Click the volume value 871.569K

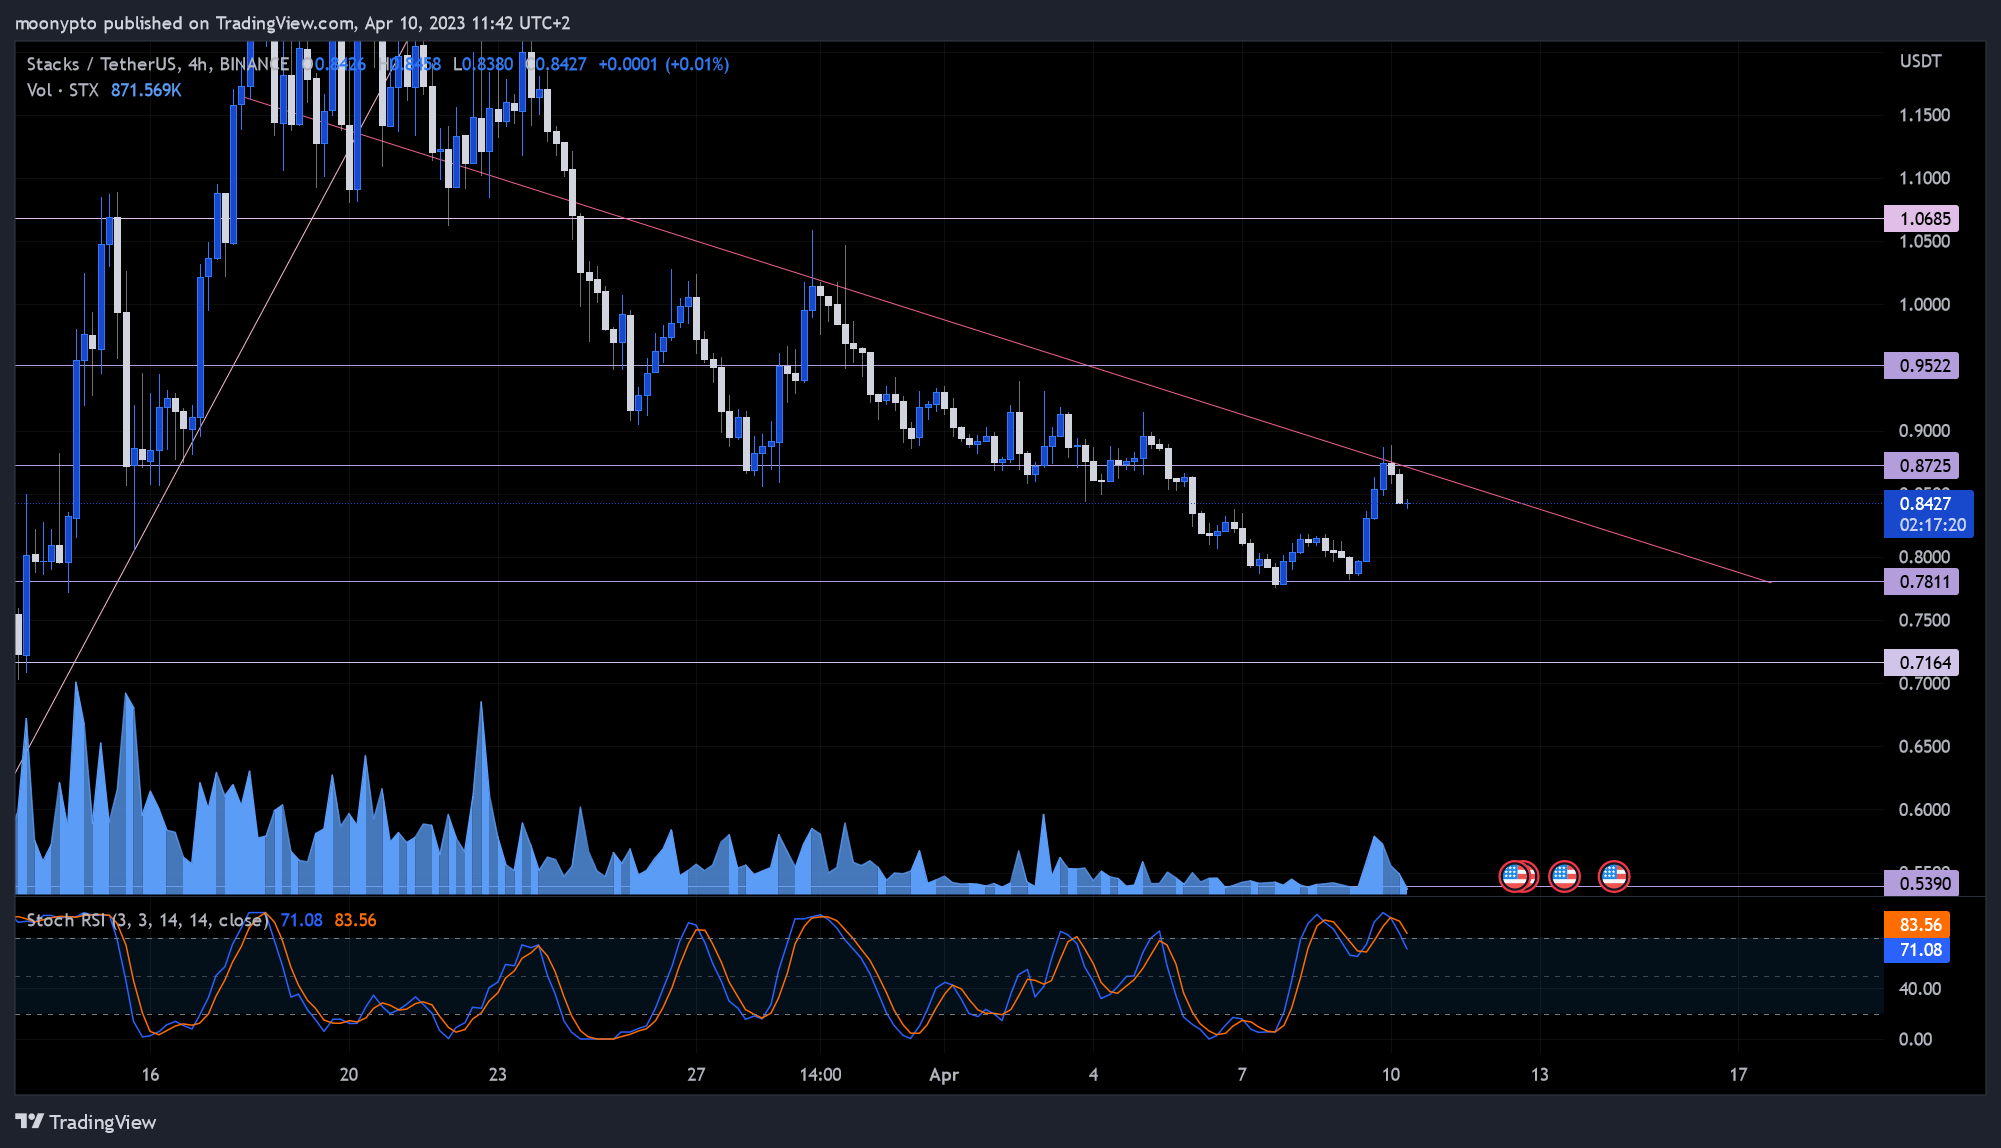pos(146,90)
